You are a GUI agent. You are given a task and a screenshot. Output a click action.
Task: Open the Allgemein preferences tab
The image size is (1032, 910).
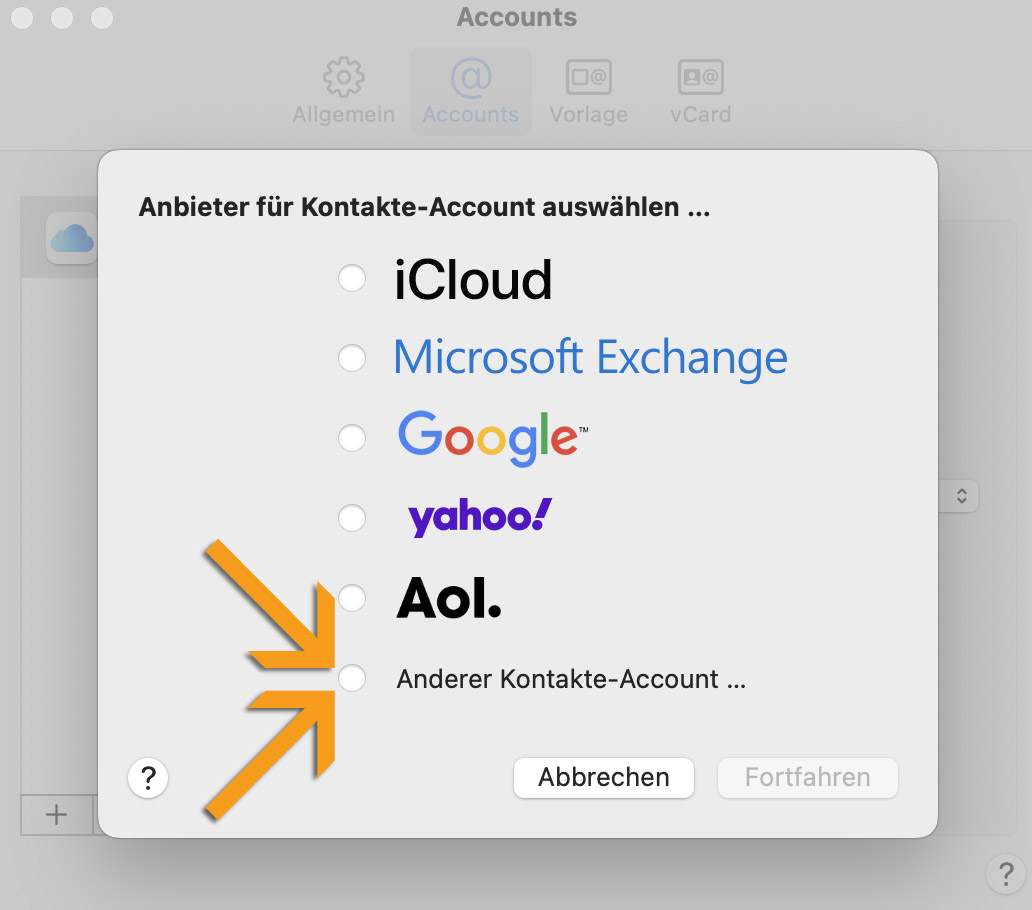click(344, 91)
